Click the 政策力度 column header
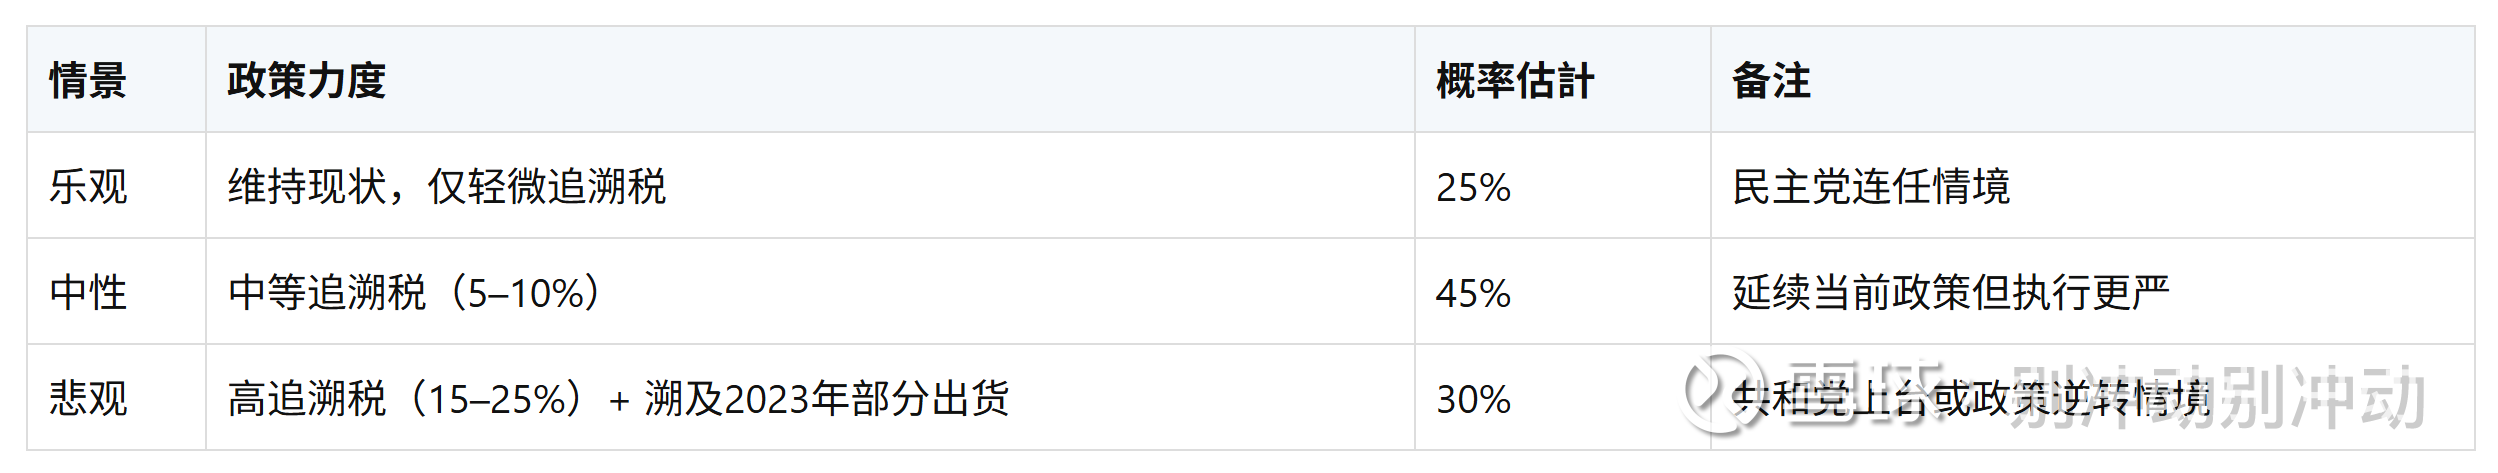 click(x=306, y=80)
